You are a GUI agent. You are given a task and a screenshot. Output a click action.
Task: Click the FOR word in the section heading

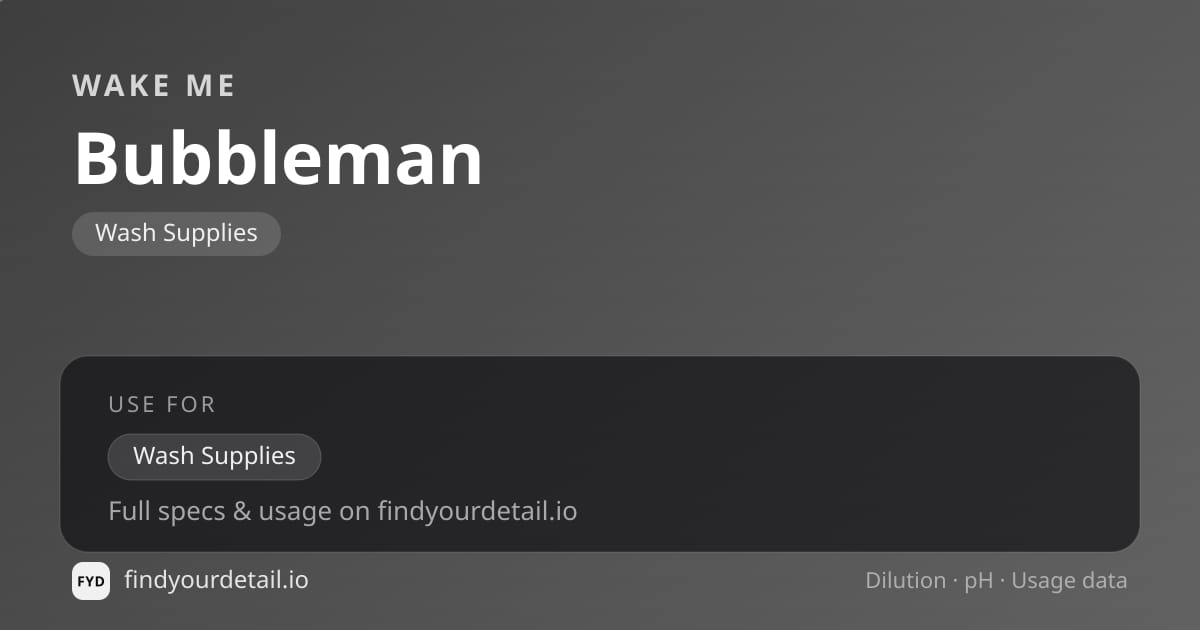coord(192,404)
